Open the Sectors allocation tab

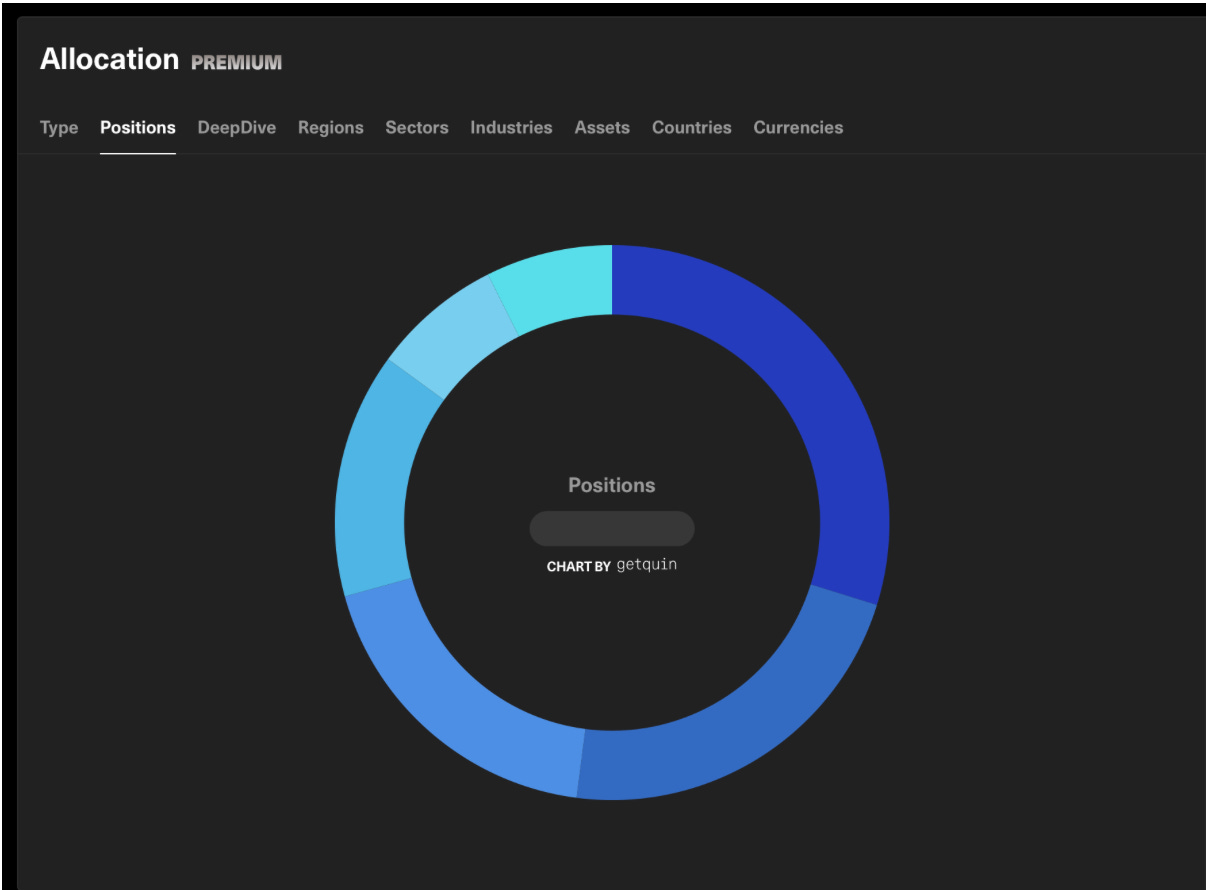417,128
